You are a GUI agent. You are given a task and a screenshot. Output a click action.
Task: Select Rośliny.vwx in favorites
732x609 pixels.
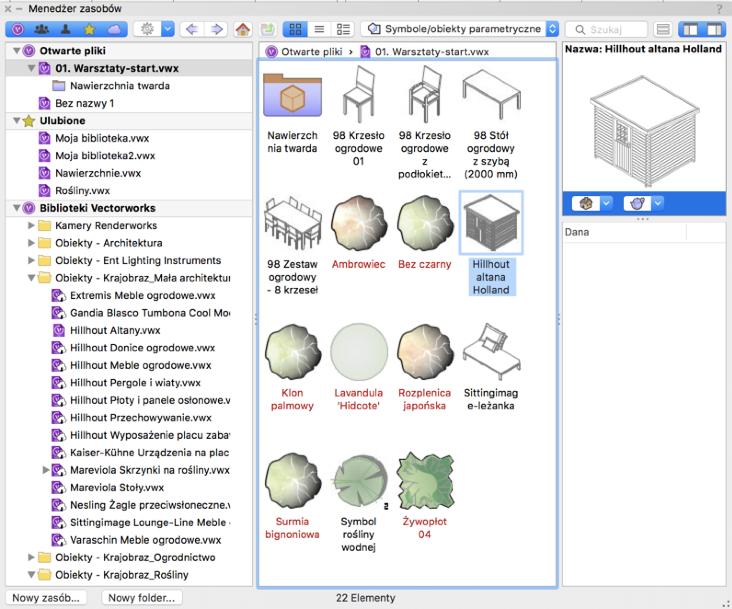pyautogui.click(x=74, y=190)
